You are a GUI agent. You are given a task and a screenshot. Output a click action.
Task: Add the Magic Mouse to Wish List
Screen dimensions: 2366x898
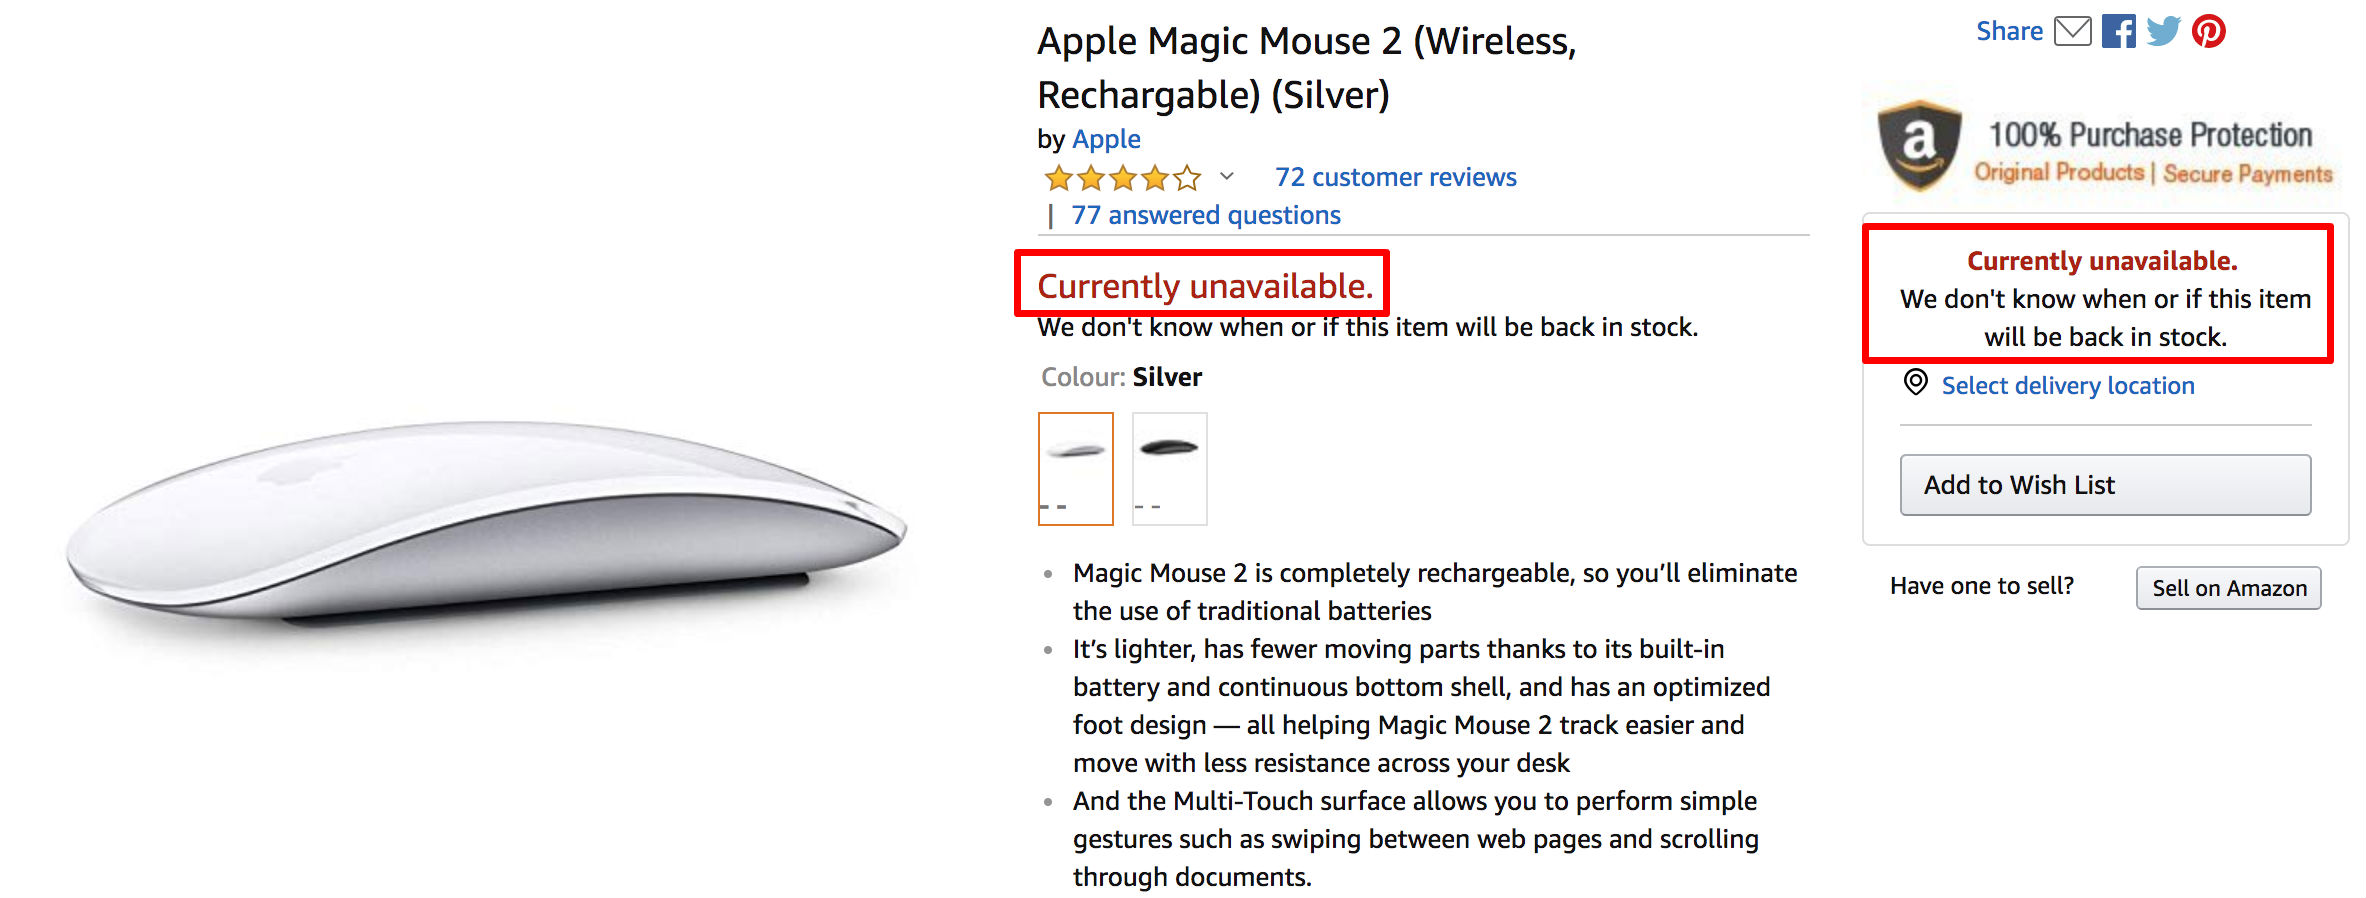[x=2104, y=484]
